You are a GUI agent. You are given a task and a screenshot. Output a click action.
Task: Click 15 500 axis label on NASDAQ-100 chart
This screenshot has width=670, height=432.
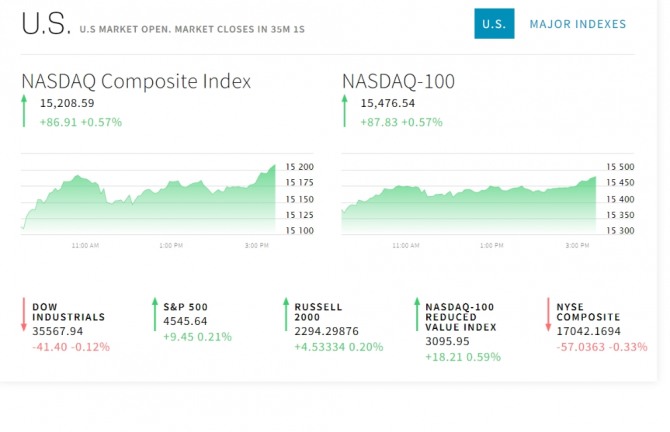click(620, 167)
